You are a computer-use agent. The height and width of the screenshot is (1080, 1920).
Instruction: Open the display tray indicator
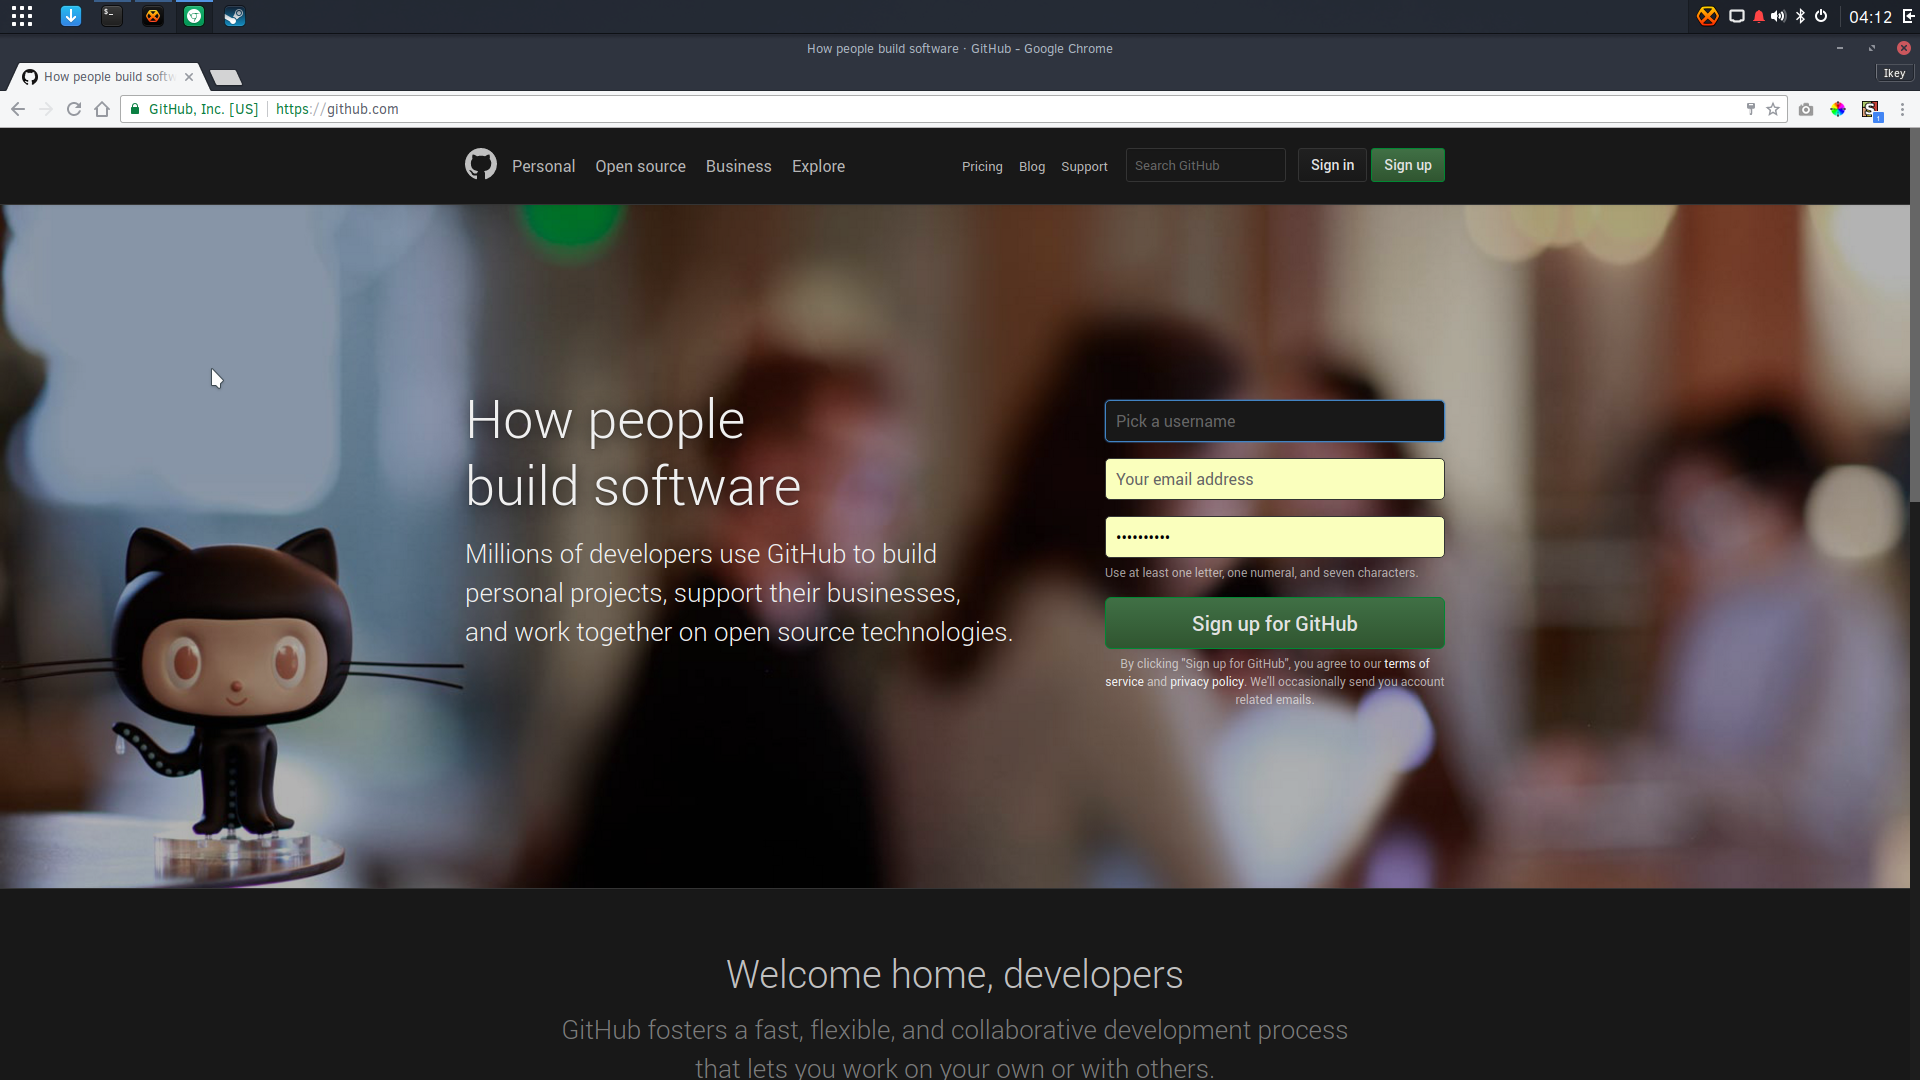tap(1737, 16)
